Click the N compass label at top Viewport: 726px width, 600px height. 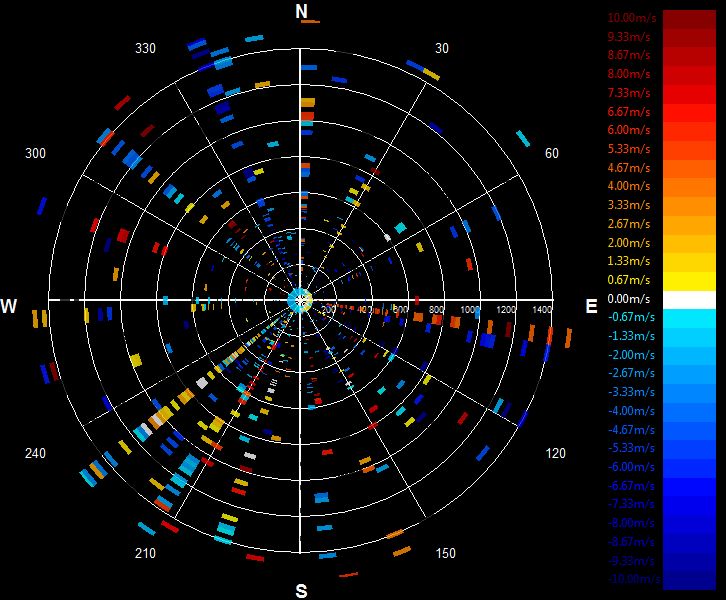pos(301,11)
